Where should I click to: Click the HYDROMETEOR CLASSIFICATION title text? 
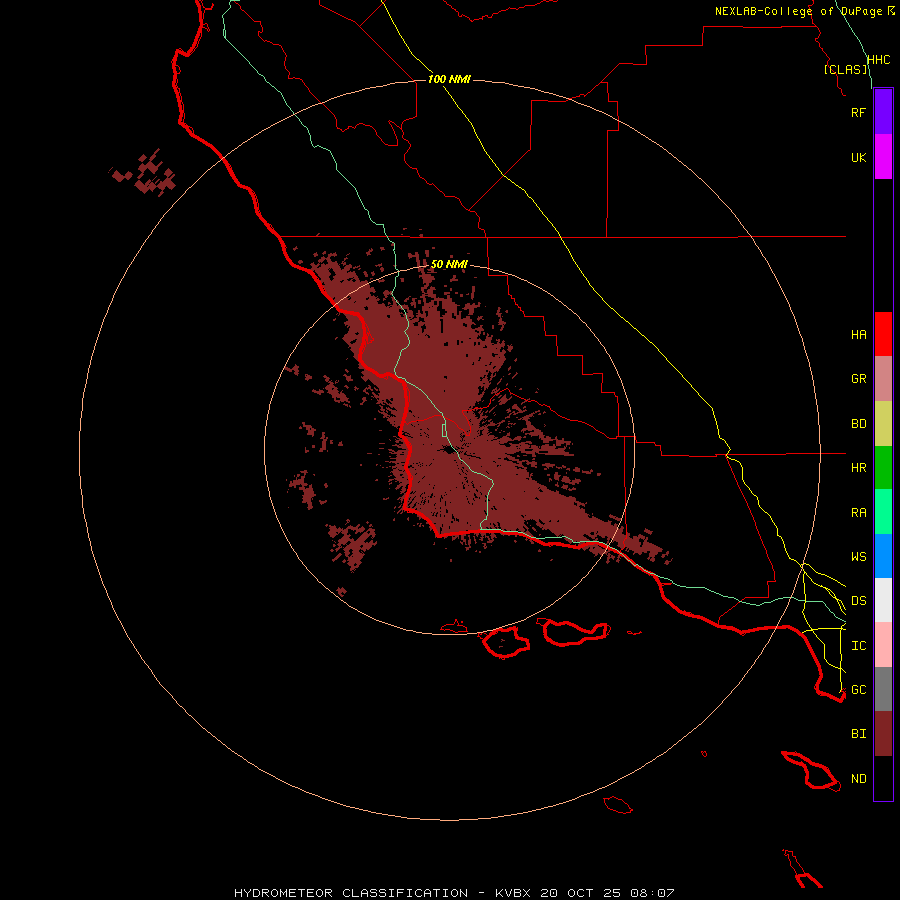point(351,893)
